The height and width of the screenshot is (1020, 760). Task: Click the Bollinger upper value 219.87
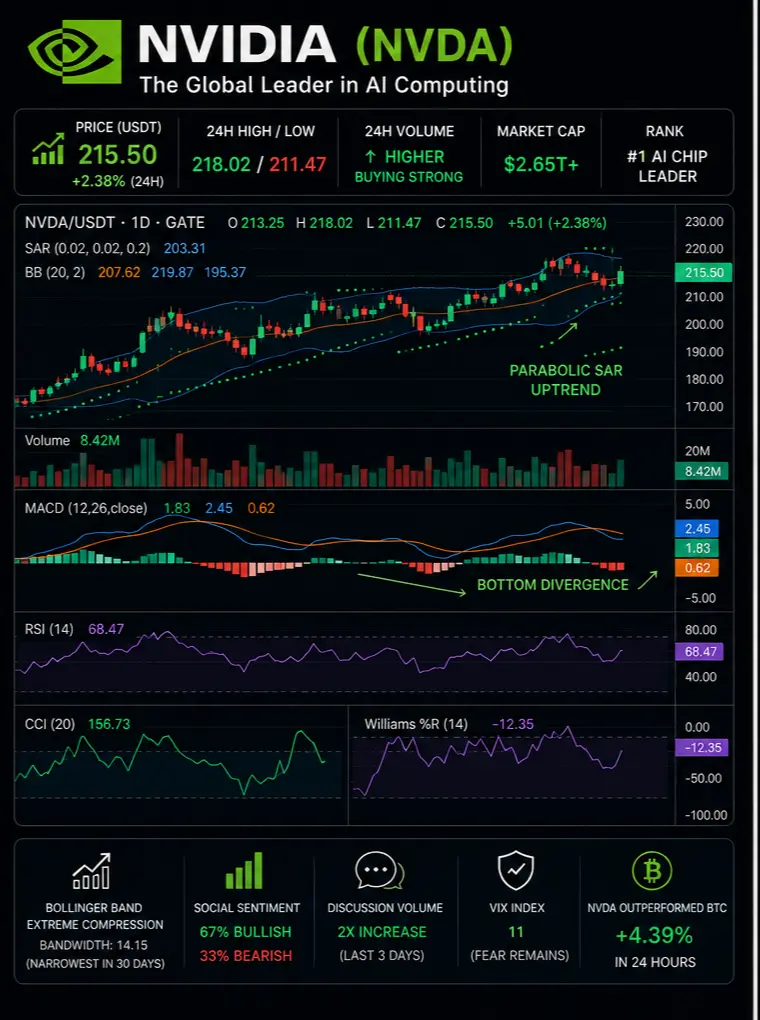click(172, 273)
